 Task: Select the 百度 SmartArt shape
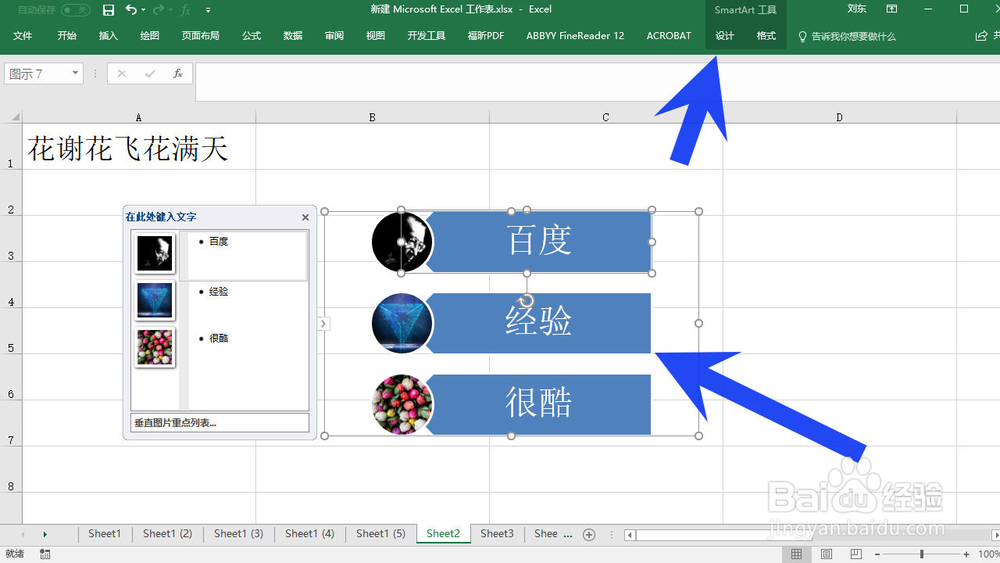[540, 242]
